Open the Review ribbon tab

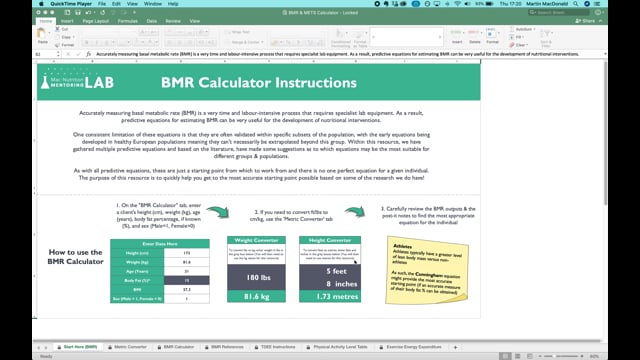click(x=173, y=21)
